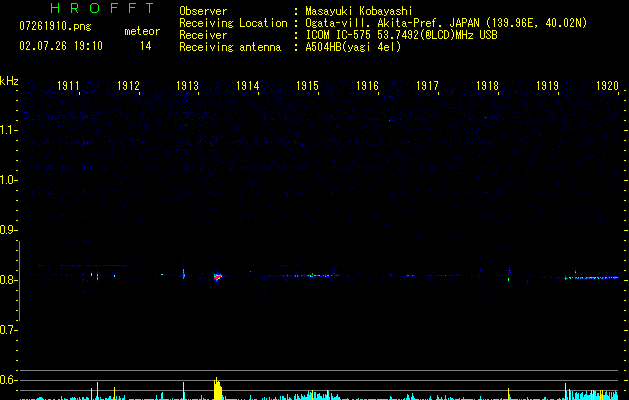Click the HROFFT title text
The height and width of the screenshot is (400, 629).
tap(102, 8)
